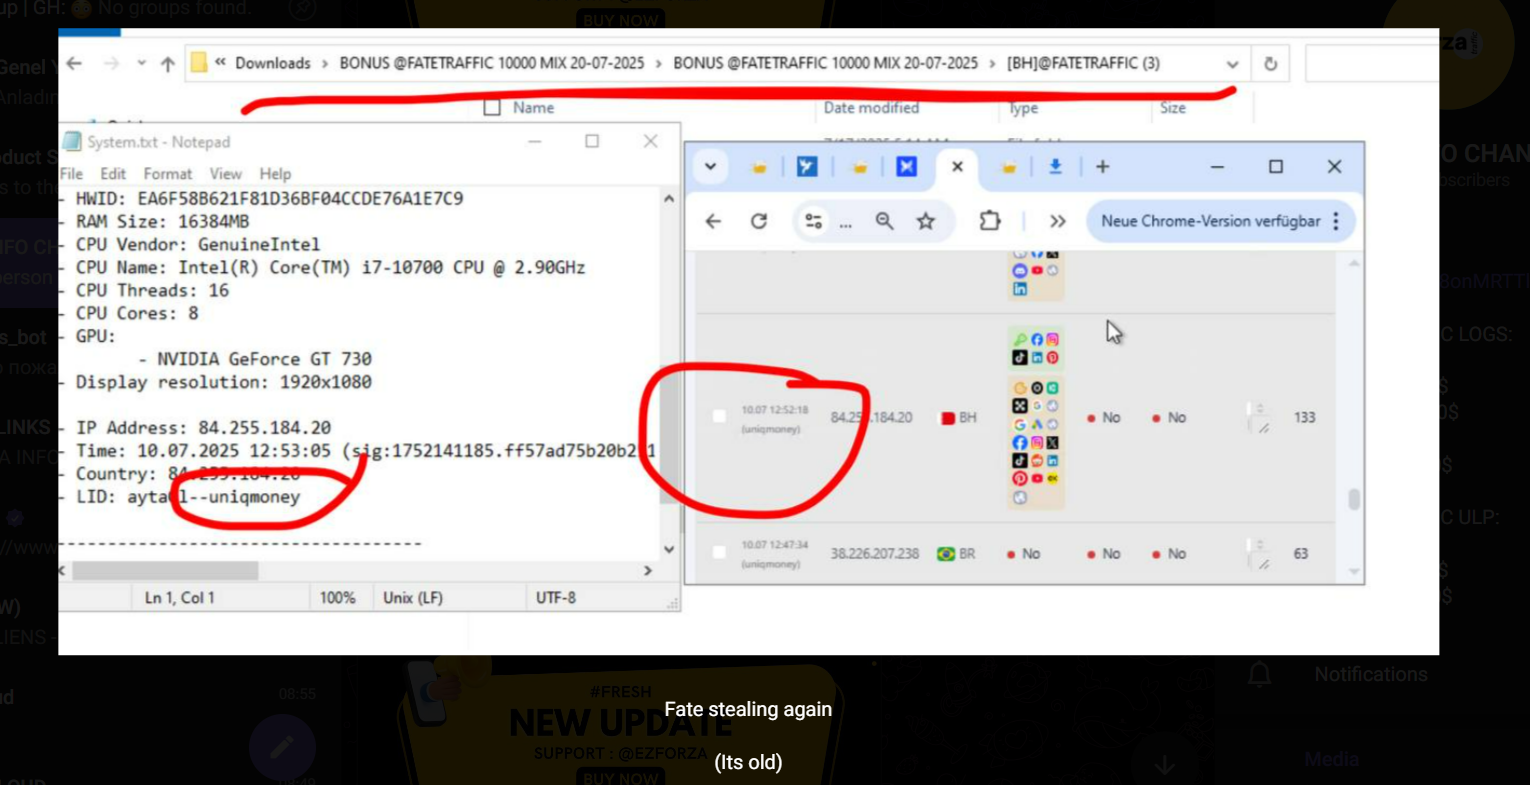Image resolution: width=1530 pixels, height=785 pixels.
Task: Focus the File Explorer search box
Action: (1372, 64)
